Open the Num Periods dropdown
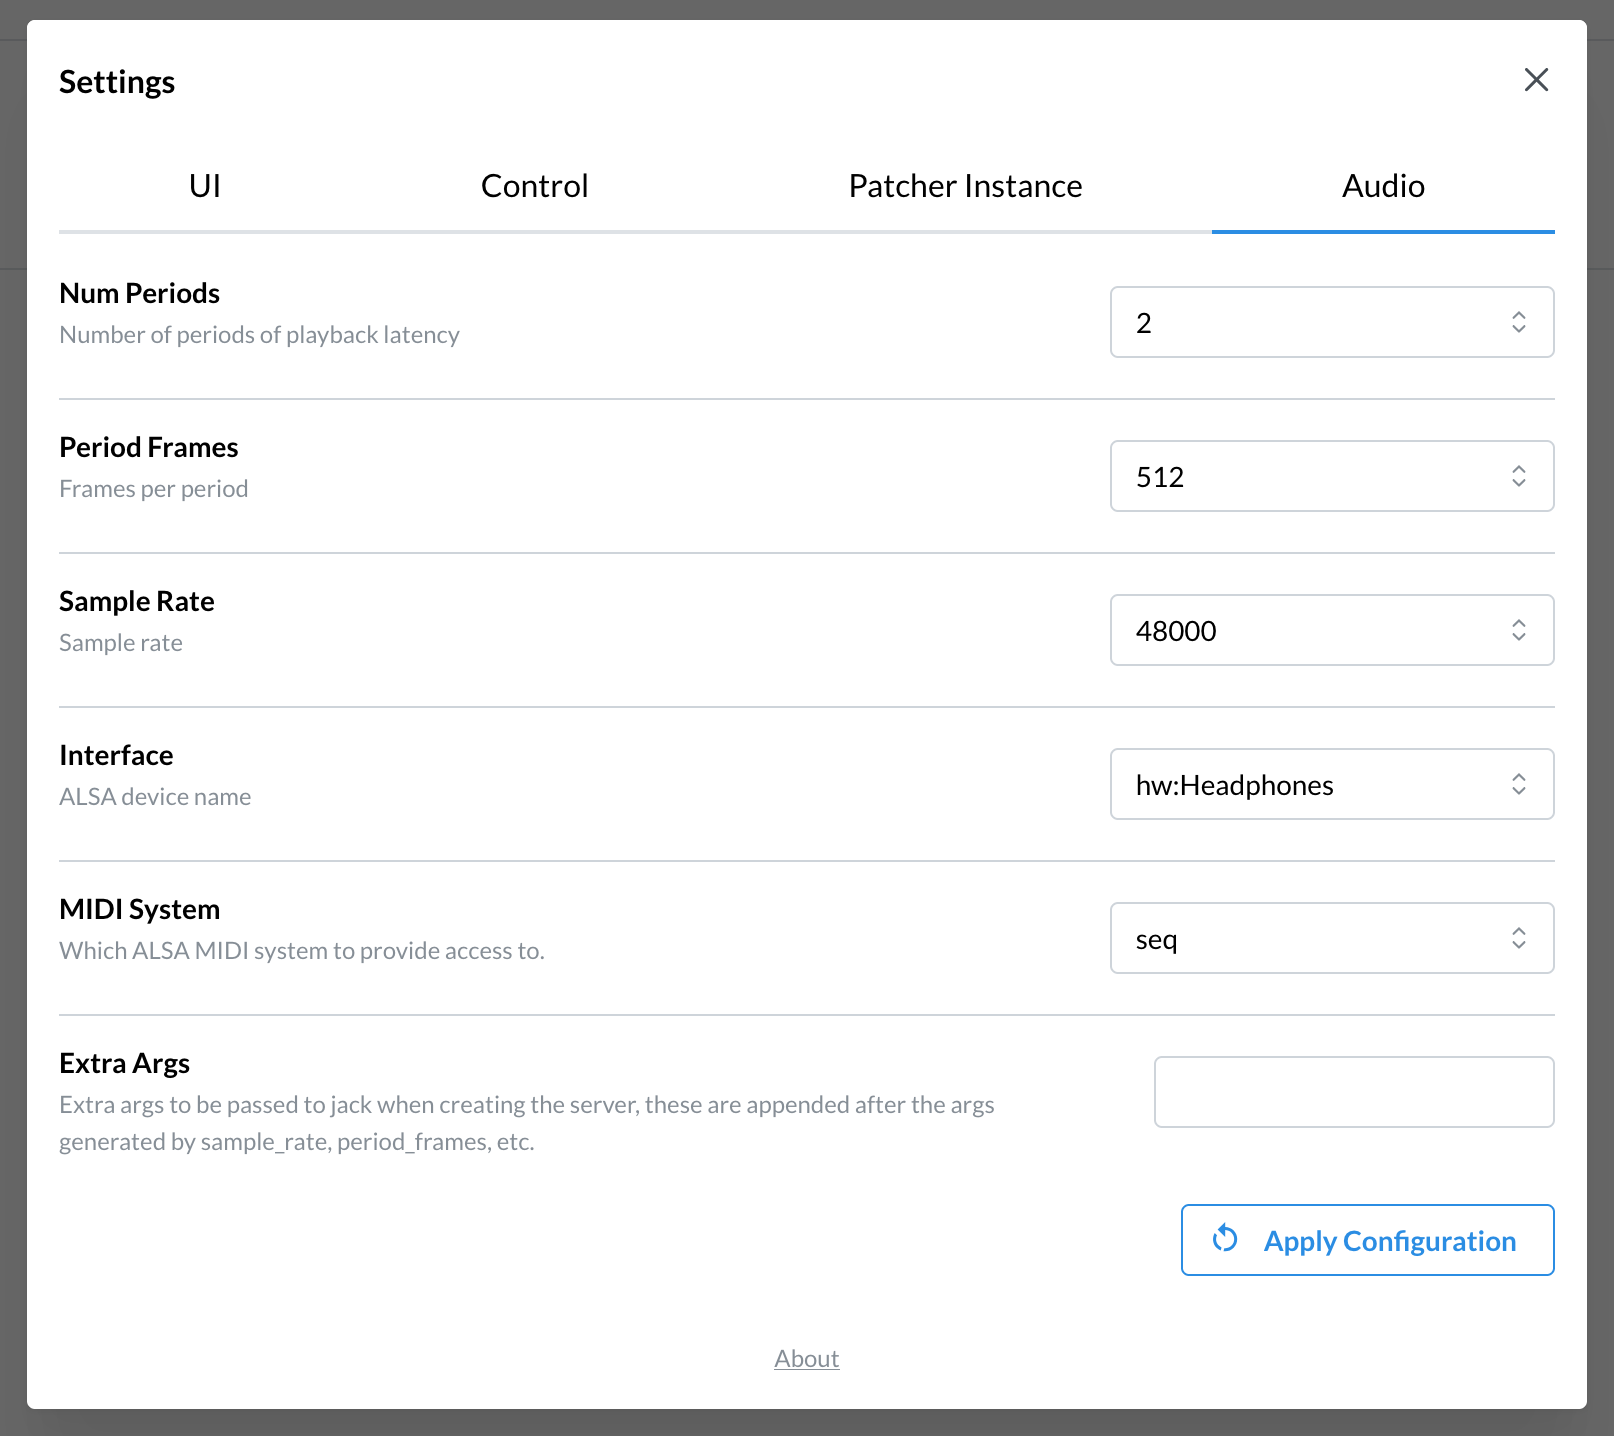This screenshot has width=1614, height=1436. [1332, 322]
